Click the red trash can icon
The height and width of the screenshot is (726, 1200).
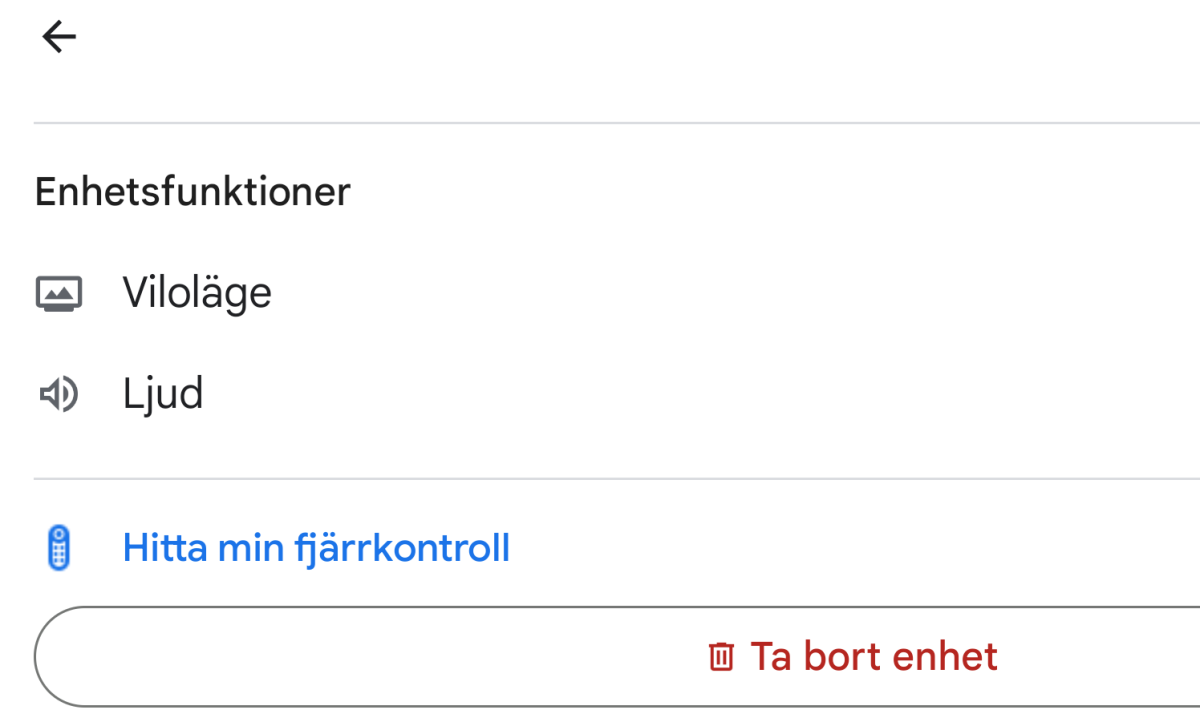point(721,657)
